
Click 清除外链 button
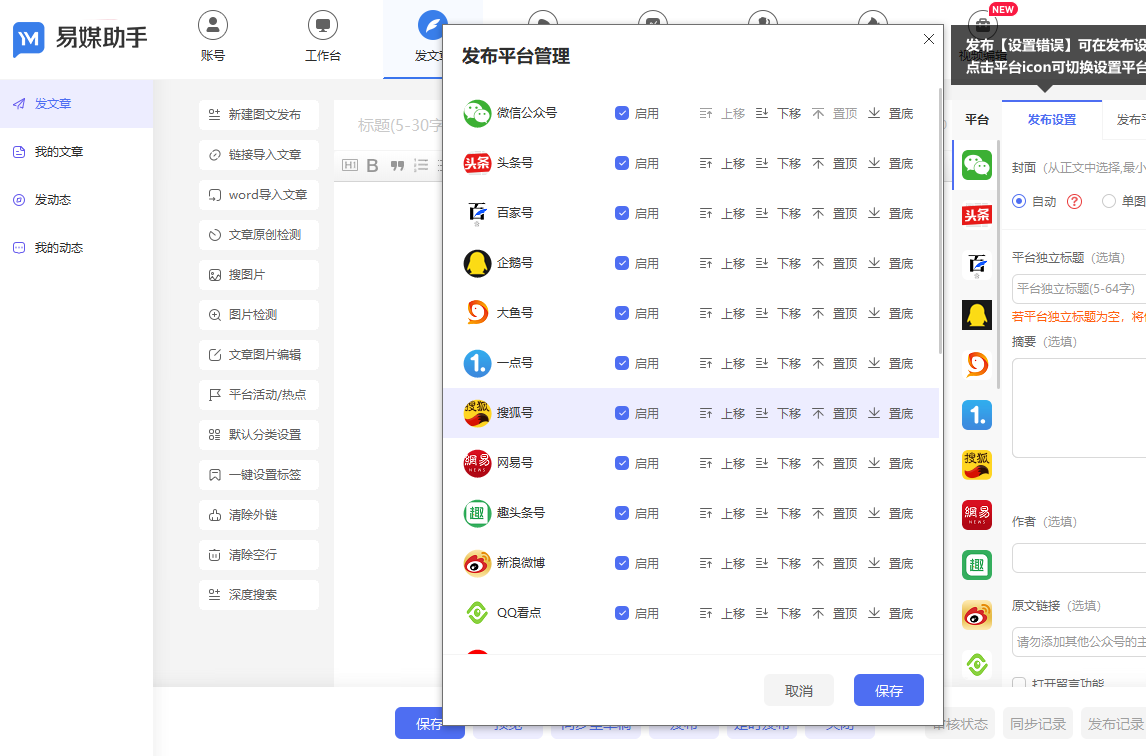coord(259,515)
